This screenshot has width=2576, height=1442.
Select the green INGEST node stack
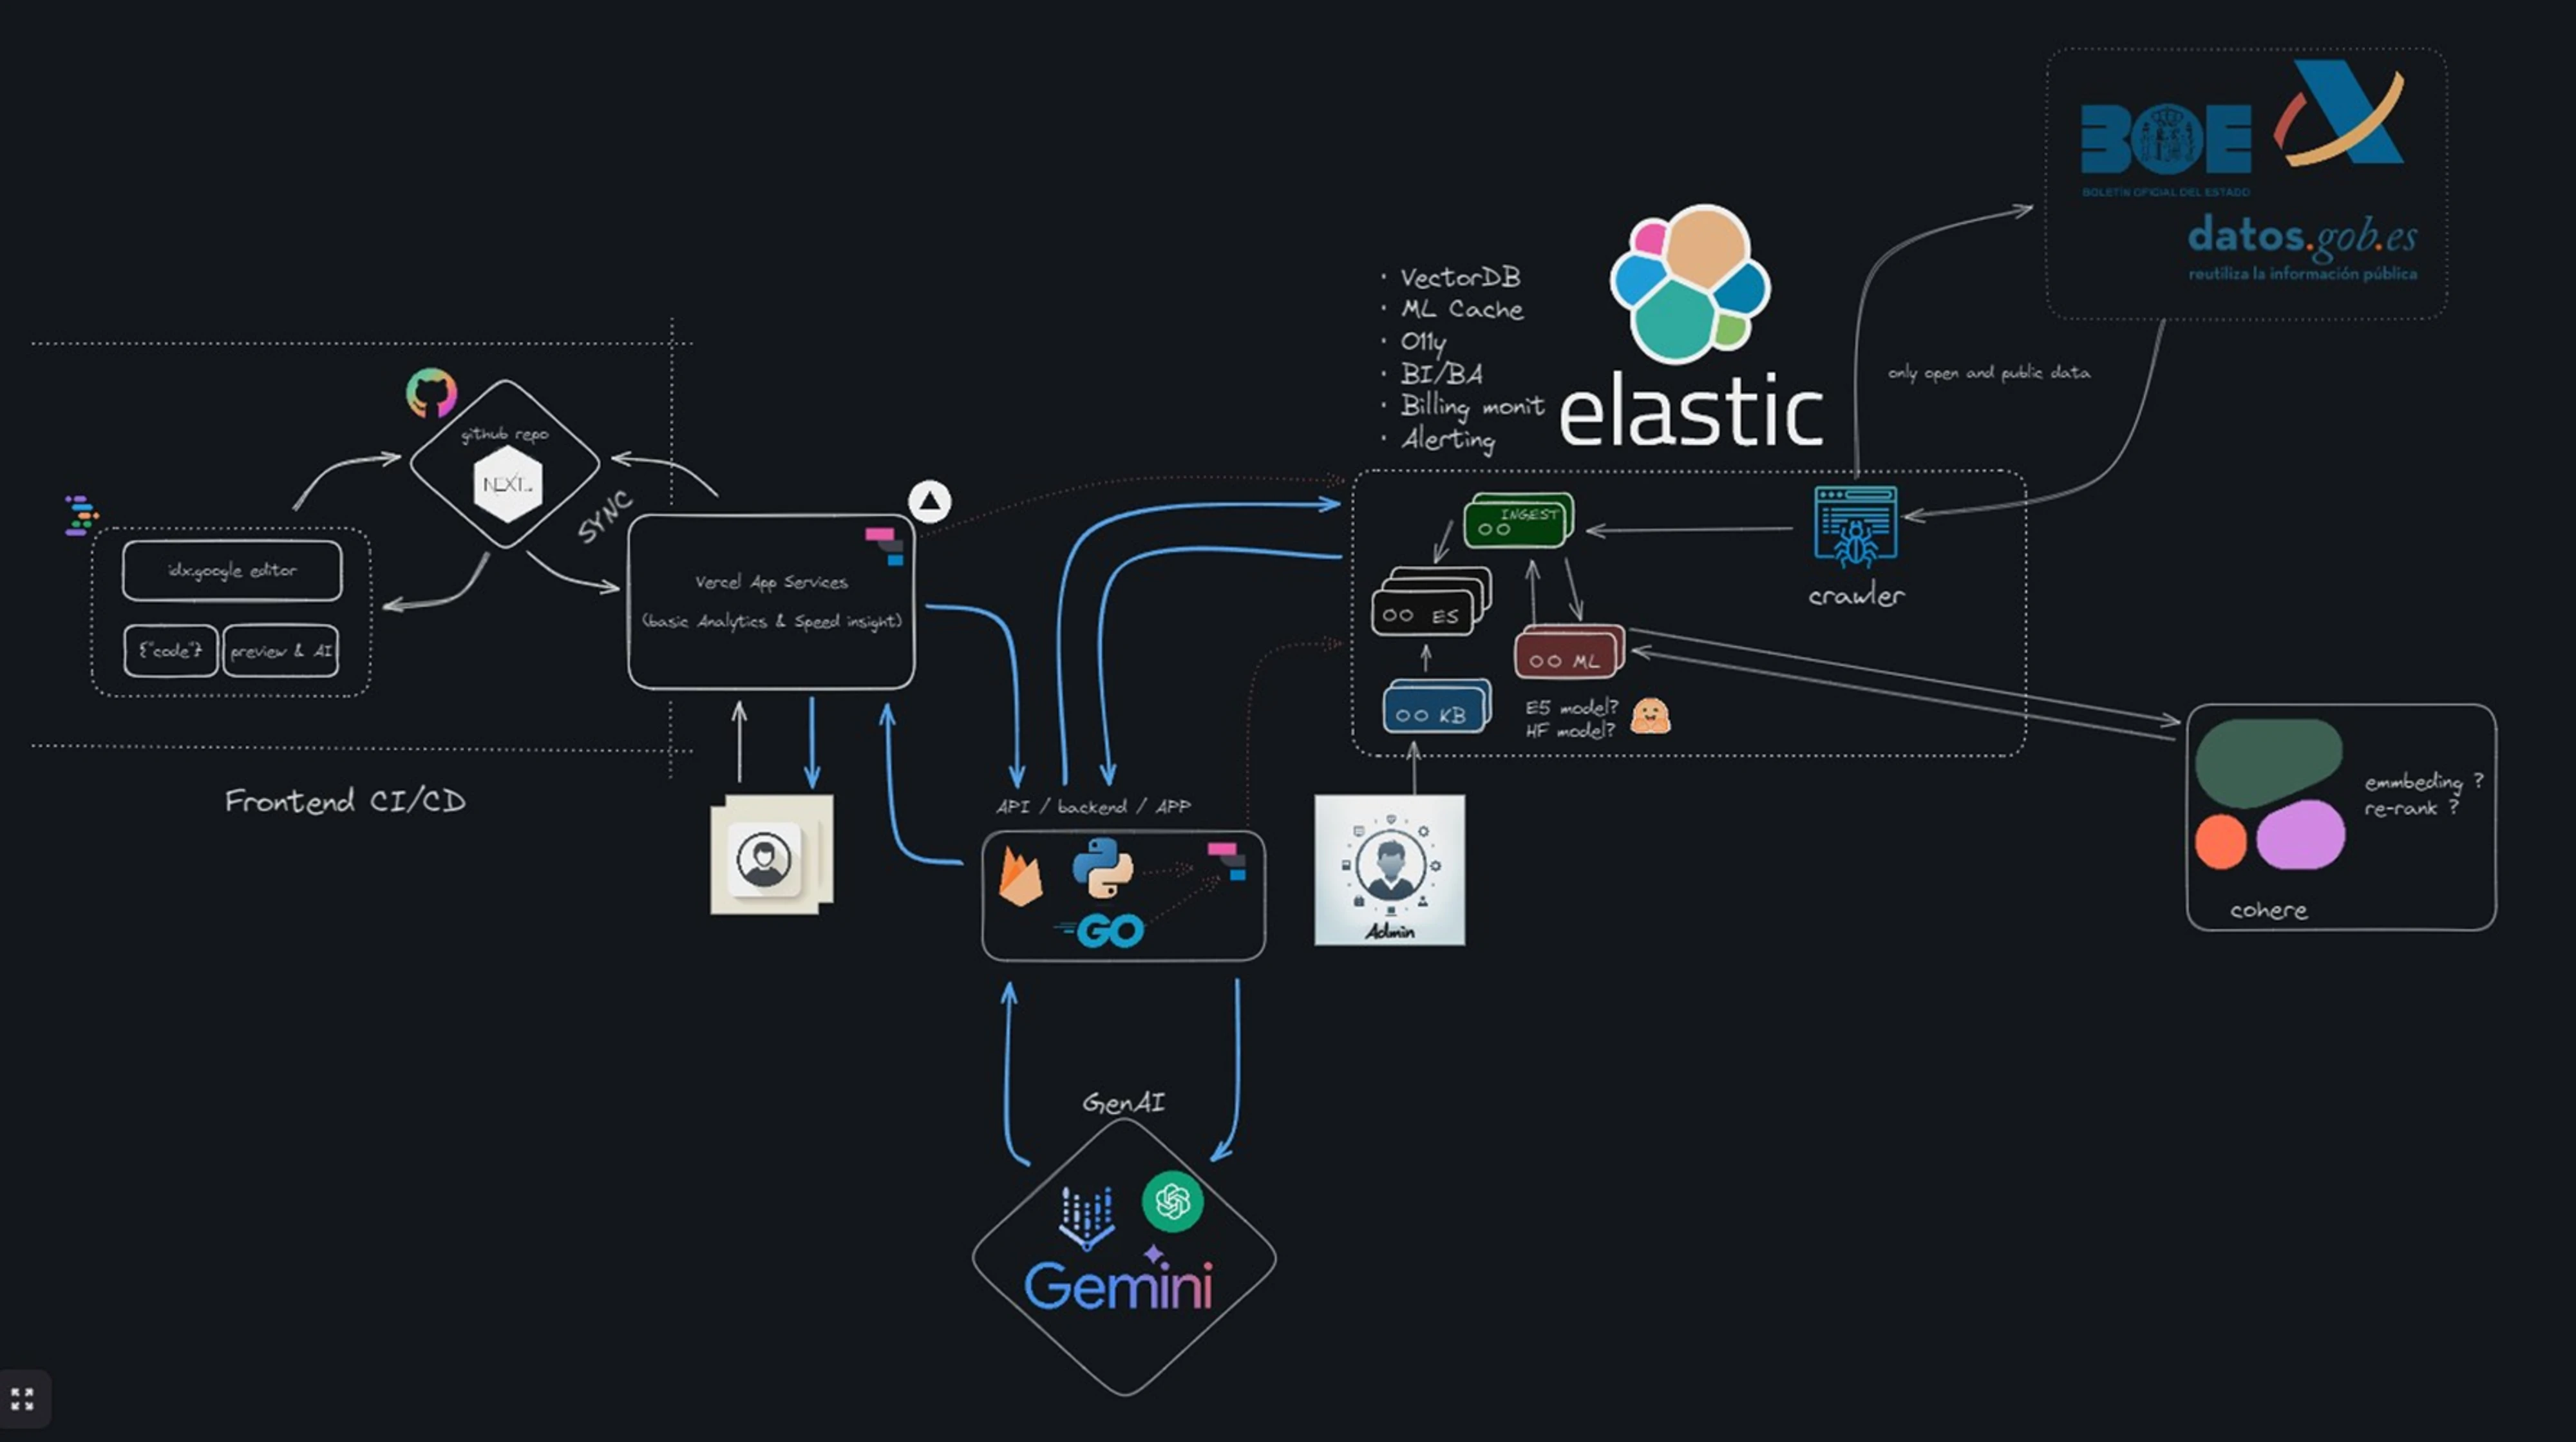point(1519,520)
